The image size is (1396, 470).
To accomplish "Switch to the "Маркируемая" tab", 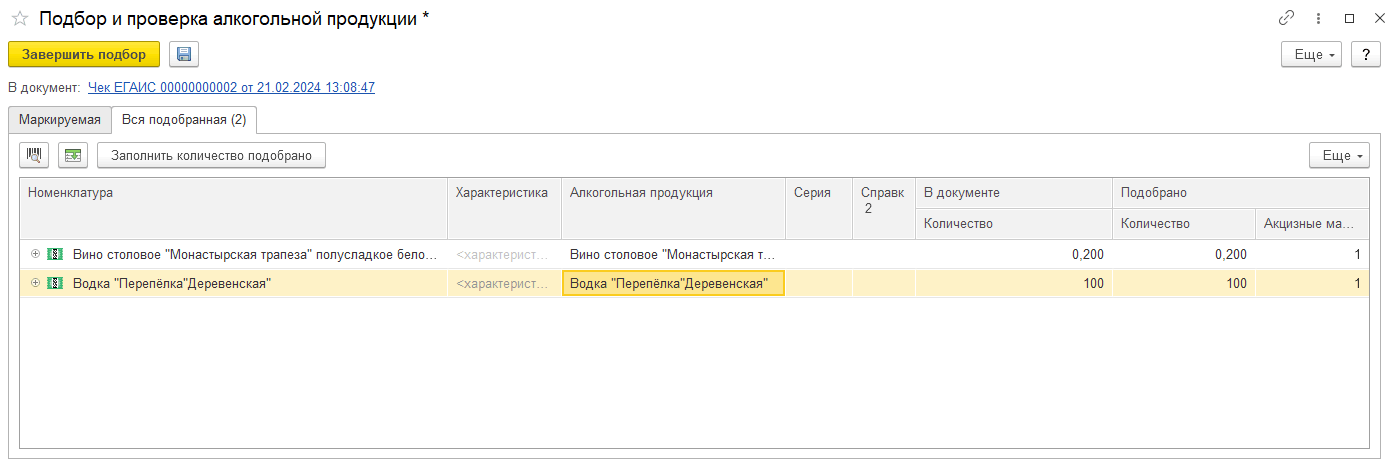I will [x=60, y=120].
